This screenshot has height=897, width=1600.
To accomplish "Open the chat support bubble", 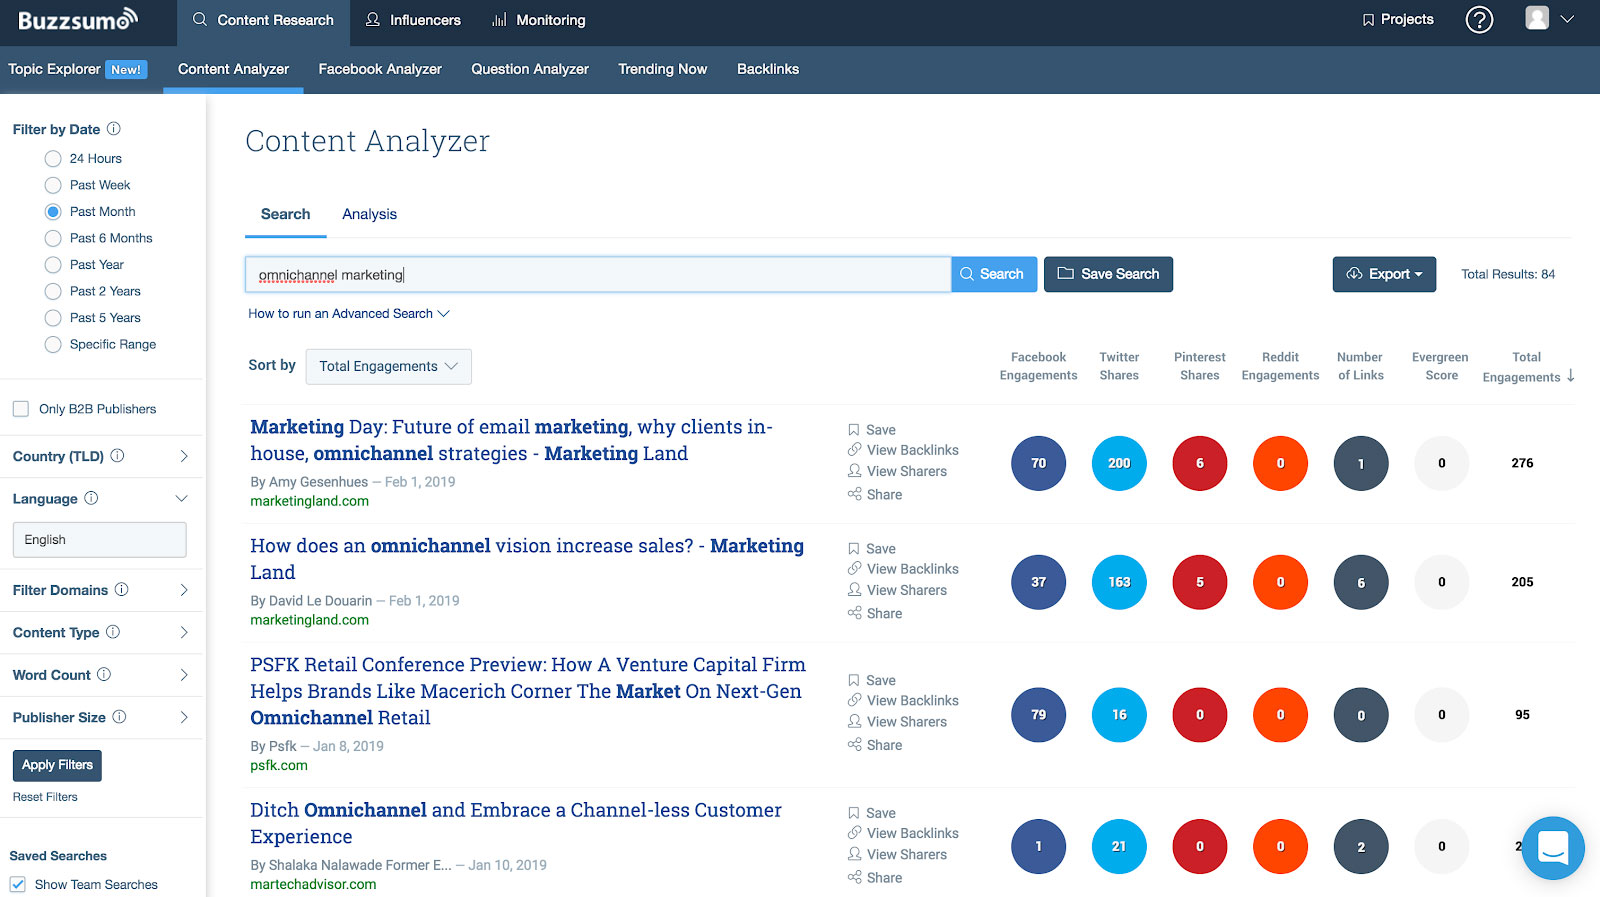I will point(1553,848).
